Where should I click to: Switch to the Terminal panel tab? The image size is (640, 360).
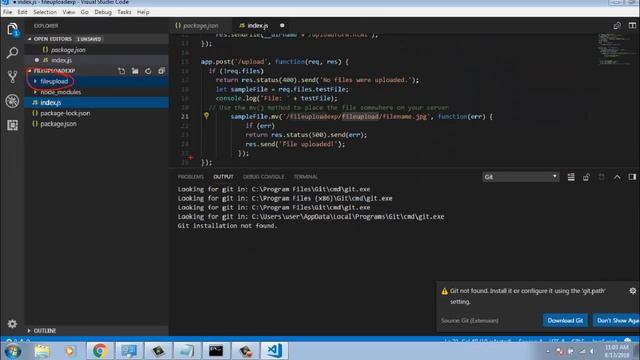(305, 177)
